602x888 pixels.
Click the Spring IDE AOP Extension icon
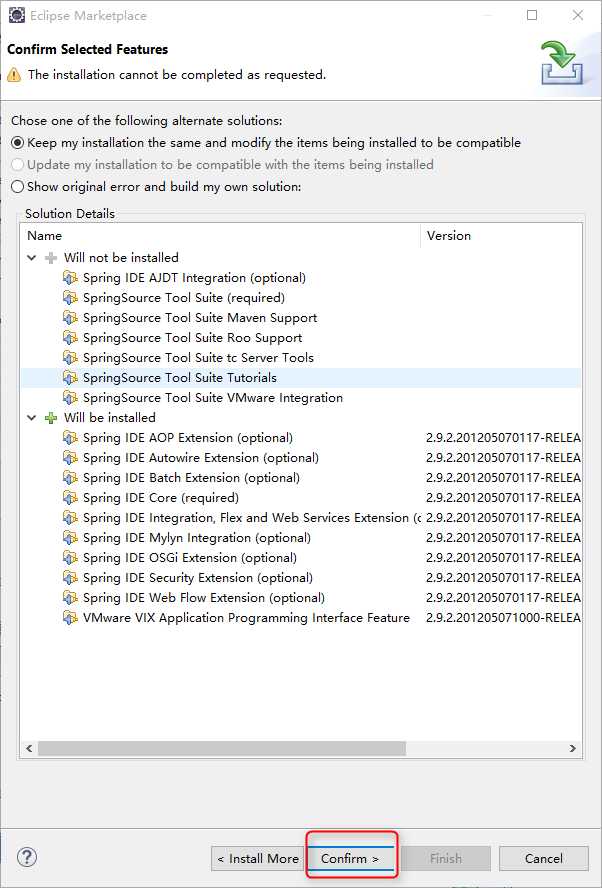(x=70, y=438)
